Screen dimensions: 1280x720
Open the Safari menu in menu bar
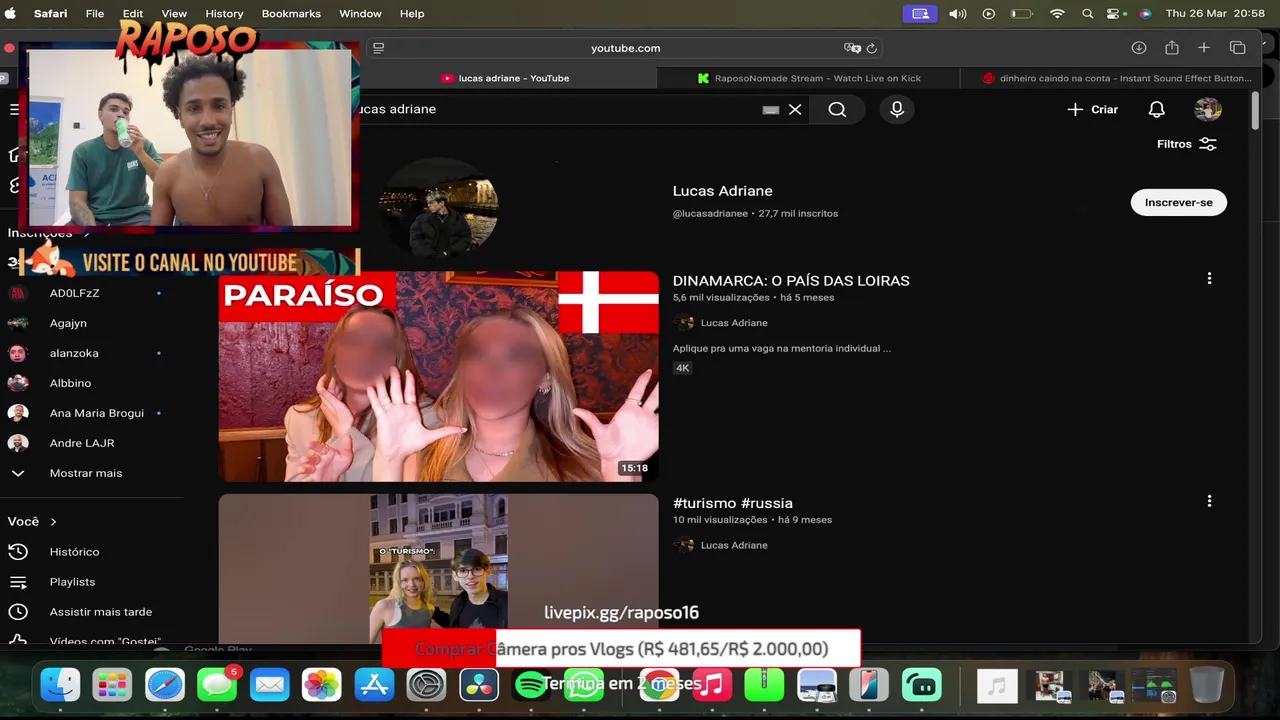click(51, 14)
